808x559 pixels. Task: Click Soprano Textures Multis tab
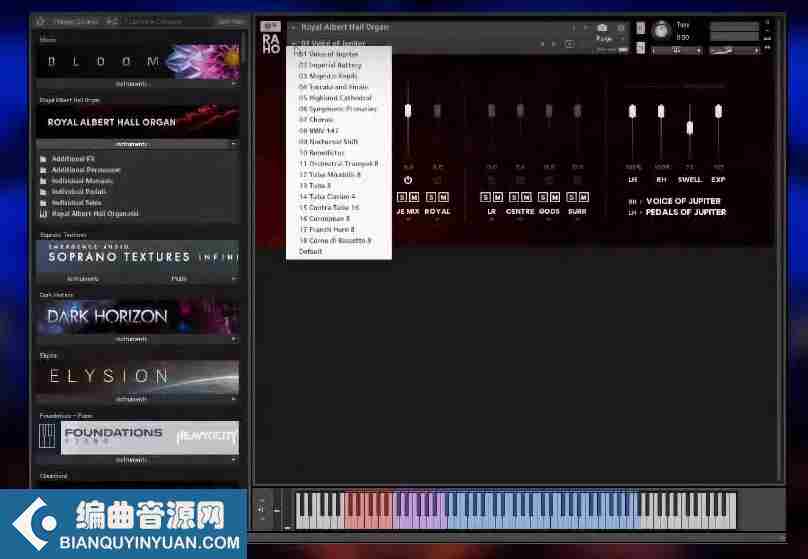coord(179,279)
